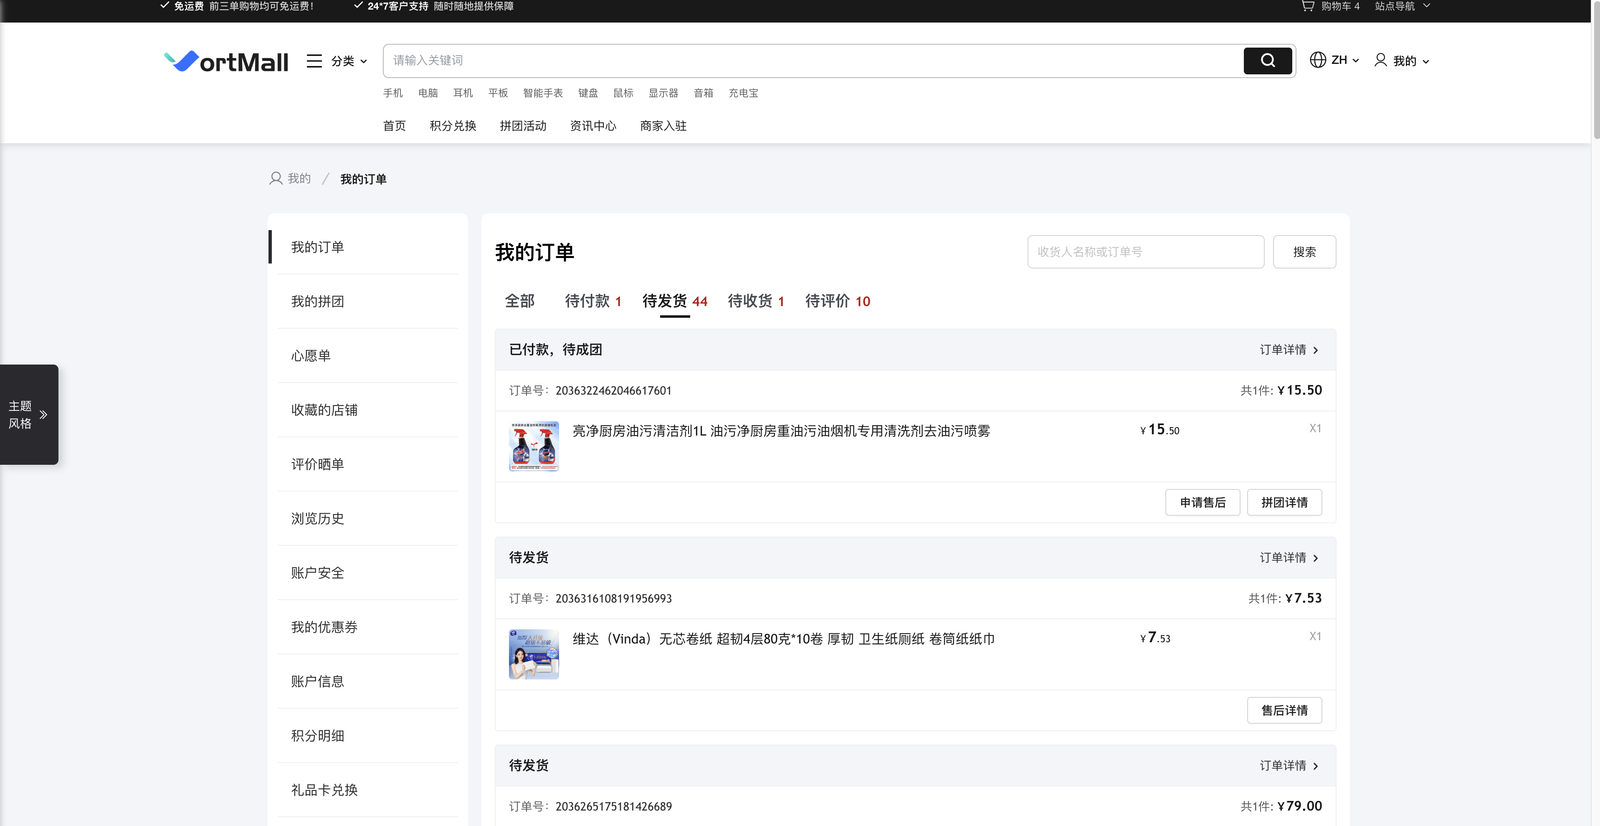Image resolution: width=1600 pixels, height=826 pixels.
Task: Expand the theme style side panel
Action: coord(29,414)
